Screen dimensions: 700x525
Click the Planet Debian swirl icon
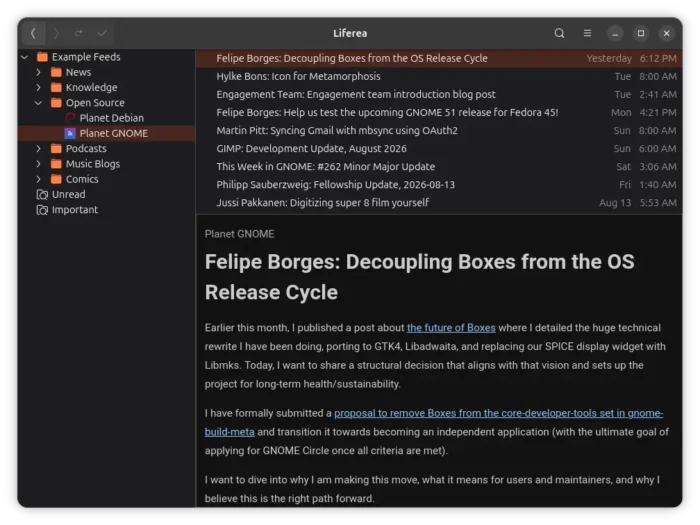click(70, 118)
